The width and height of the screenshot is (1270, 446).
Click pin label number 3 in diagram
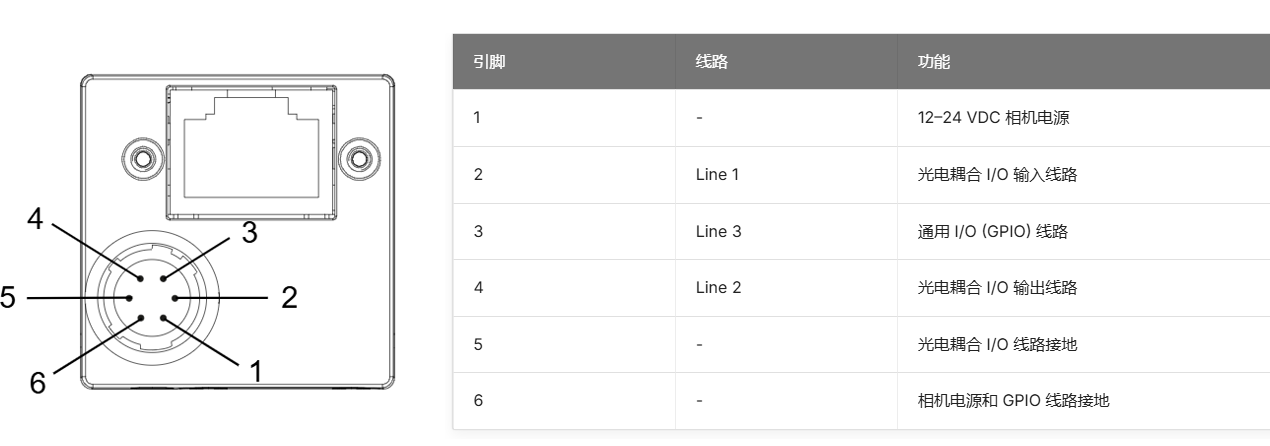[250, 233]
